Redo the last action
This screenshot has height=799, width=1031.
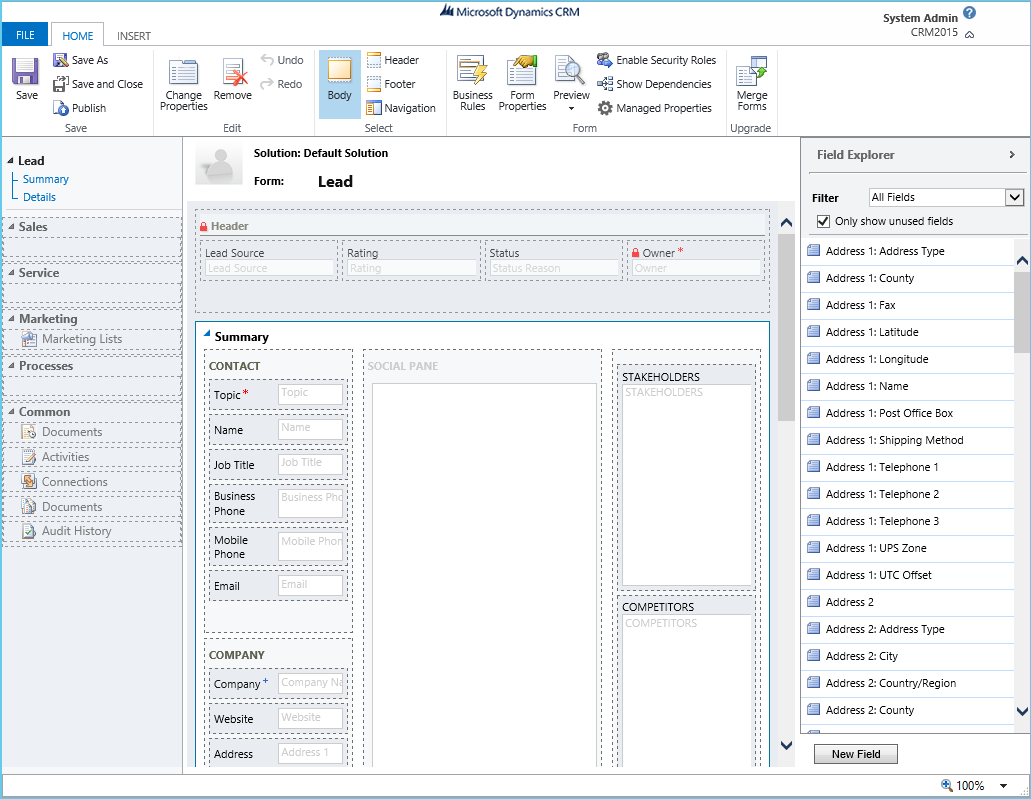(x=281, y=84)
